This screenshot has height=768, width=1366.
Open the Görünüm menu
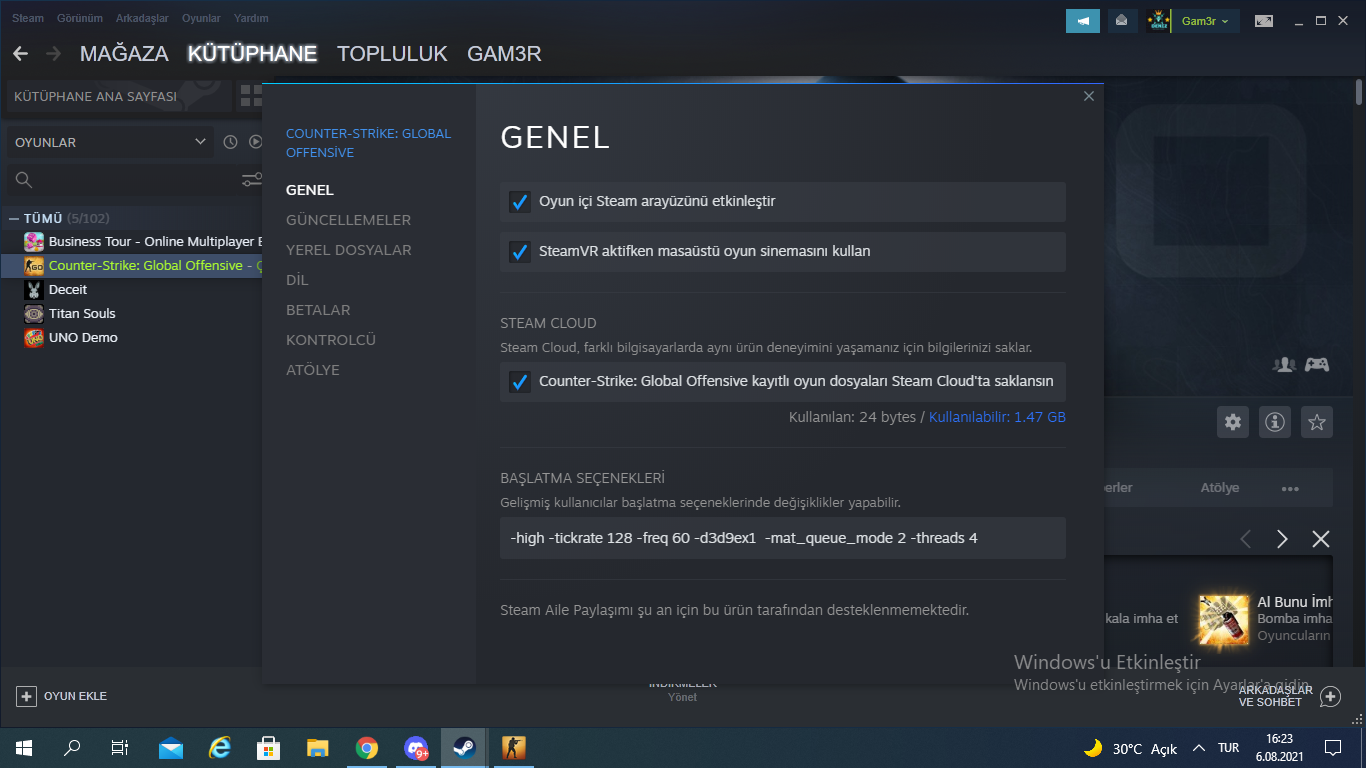click(x=80, y=18)
